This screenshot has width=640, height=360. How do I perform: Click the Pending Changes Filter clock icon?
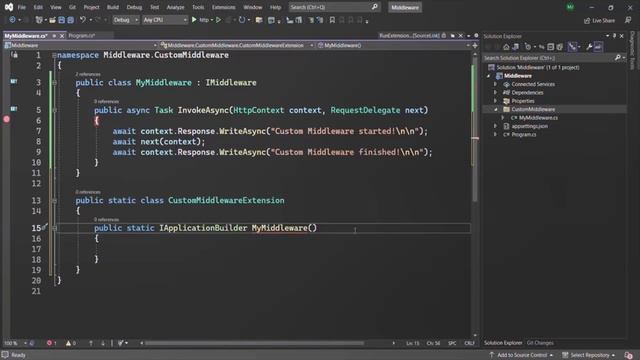click(527, 47)
